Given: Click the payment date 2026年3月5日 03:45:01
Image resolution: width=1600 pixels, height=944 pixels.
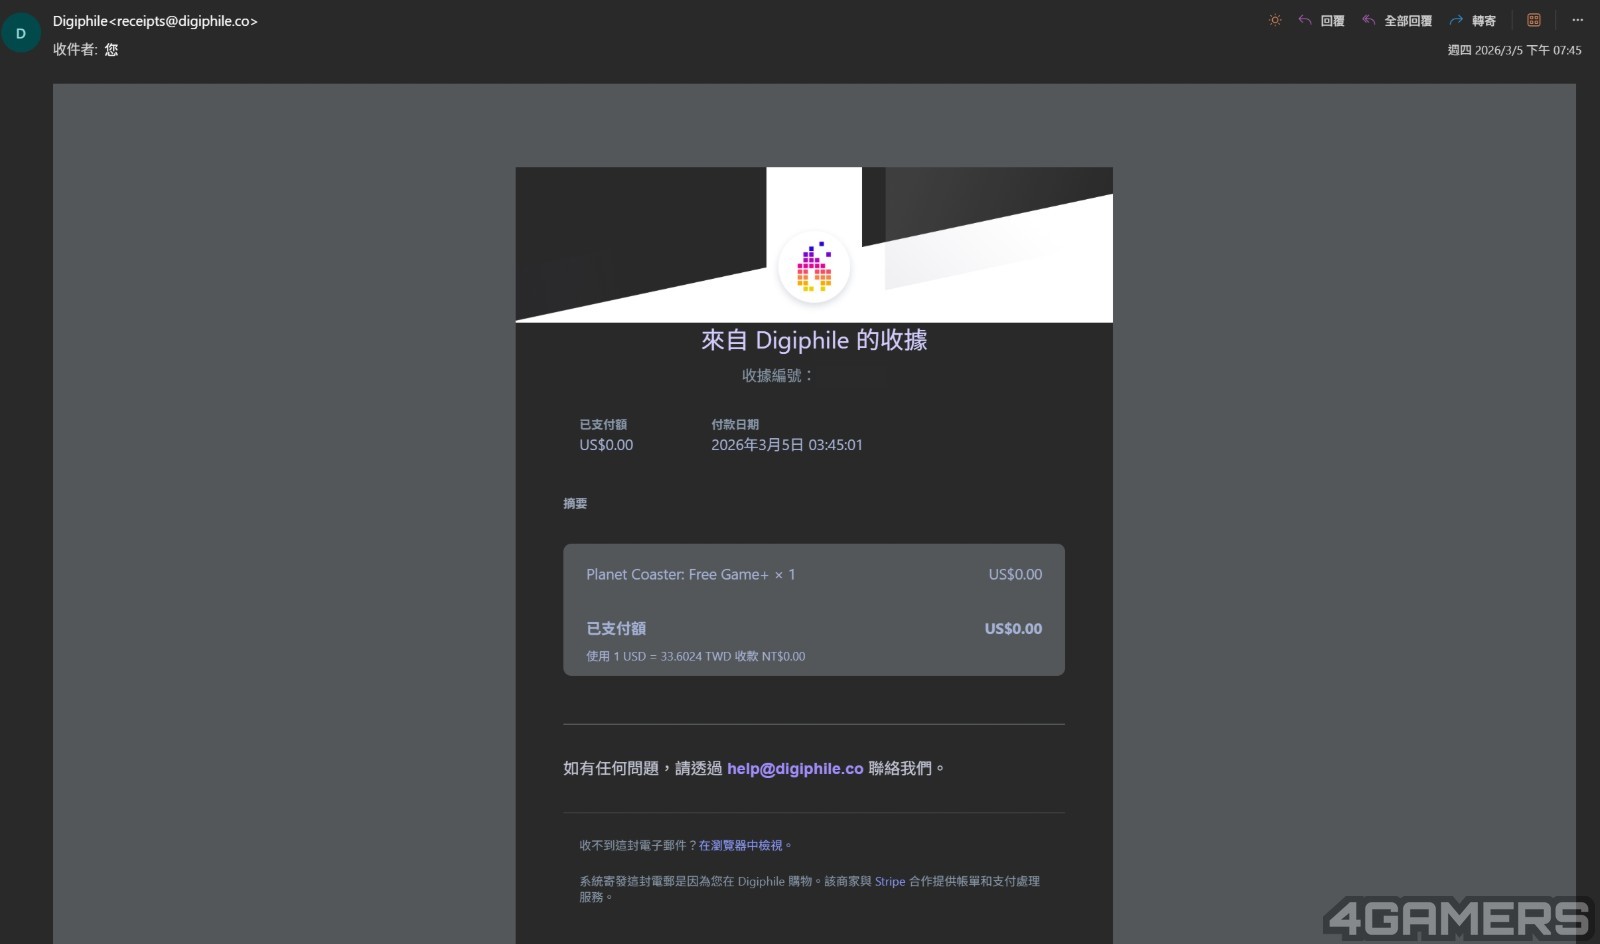Looking at the screenshot, I should point(786,445).
